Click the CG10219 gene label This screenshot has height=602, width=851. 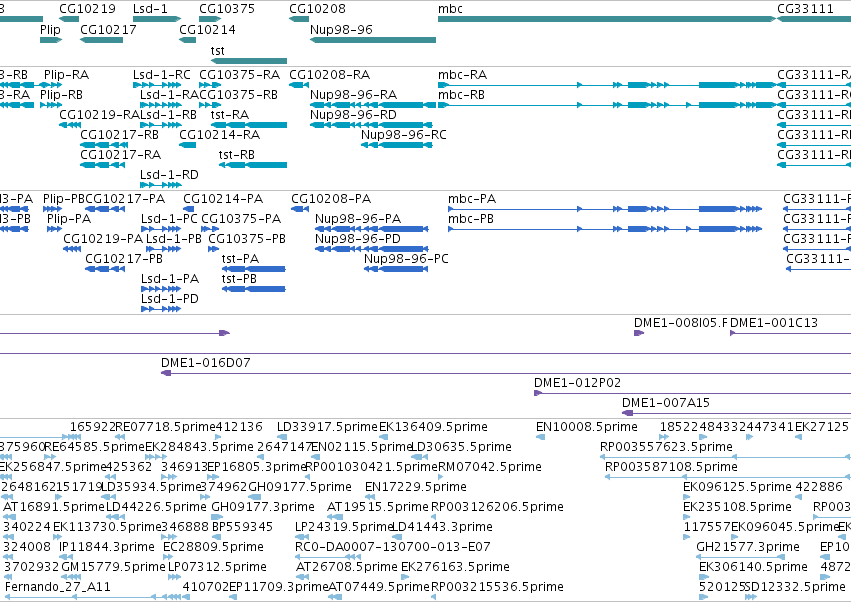click(87, 9)
